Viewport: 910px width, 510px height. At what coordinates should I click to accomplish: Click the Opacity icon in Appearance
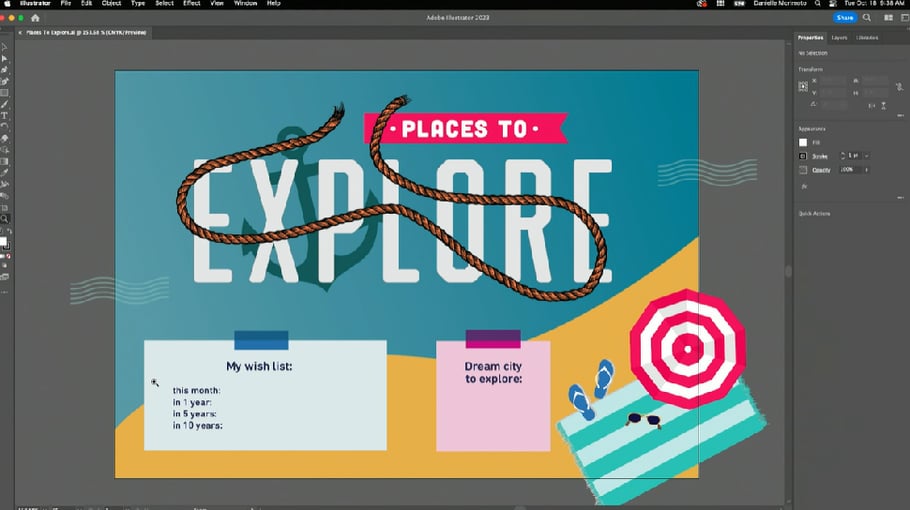tap(803, 170)
